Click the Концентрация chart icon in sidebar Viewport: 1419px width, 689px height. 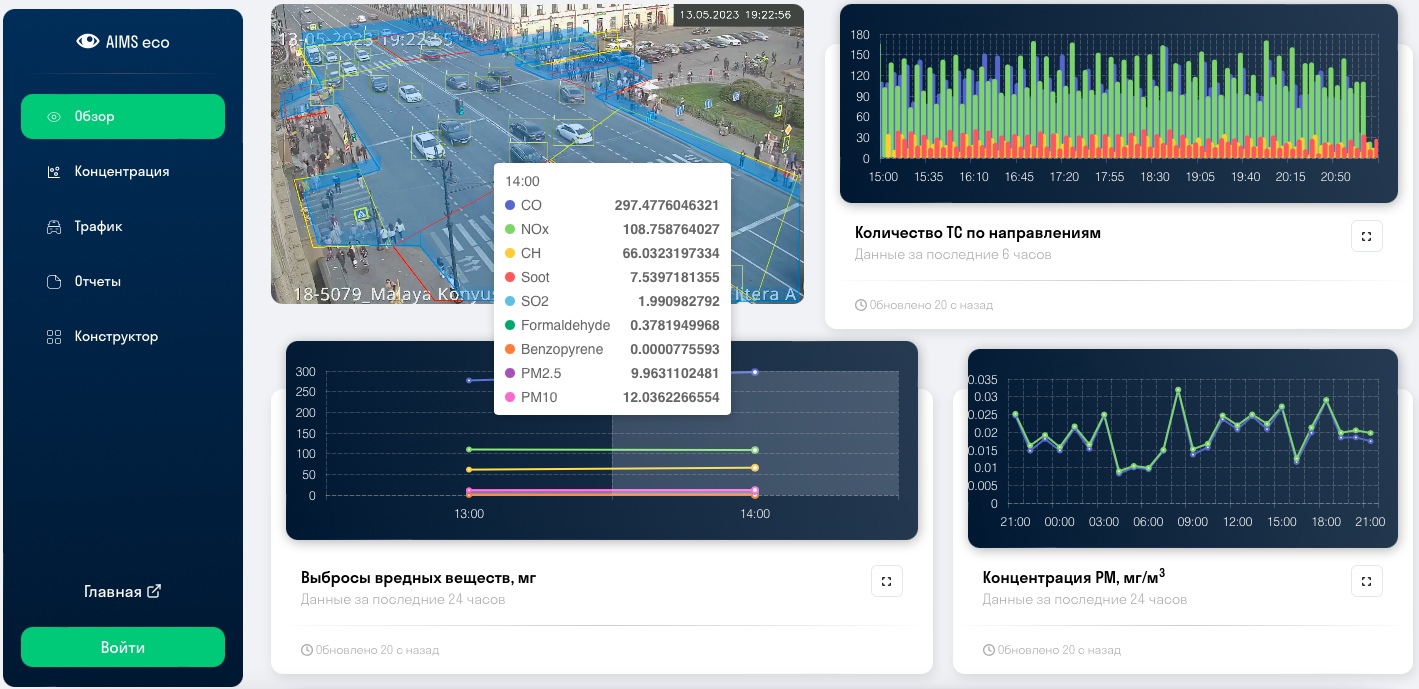coord(54,172)
